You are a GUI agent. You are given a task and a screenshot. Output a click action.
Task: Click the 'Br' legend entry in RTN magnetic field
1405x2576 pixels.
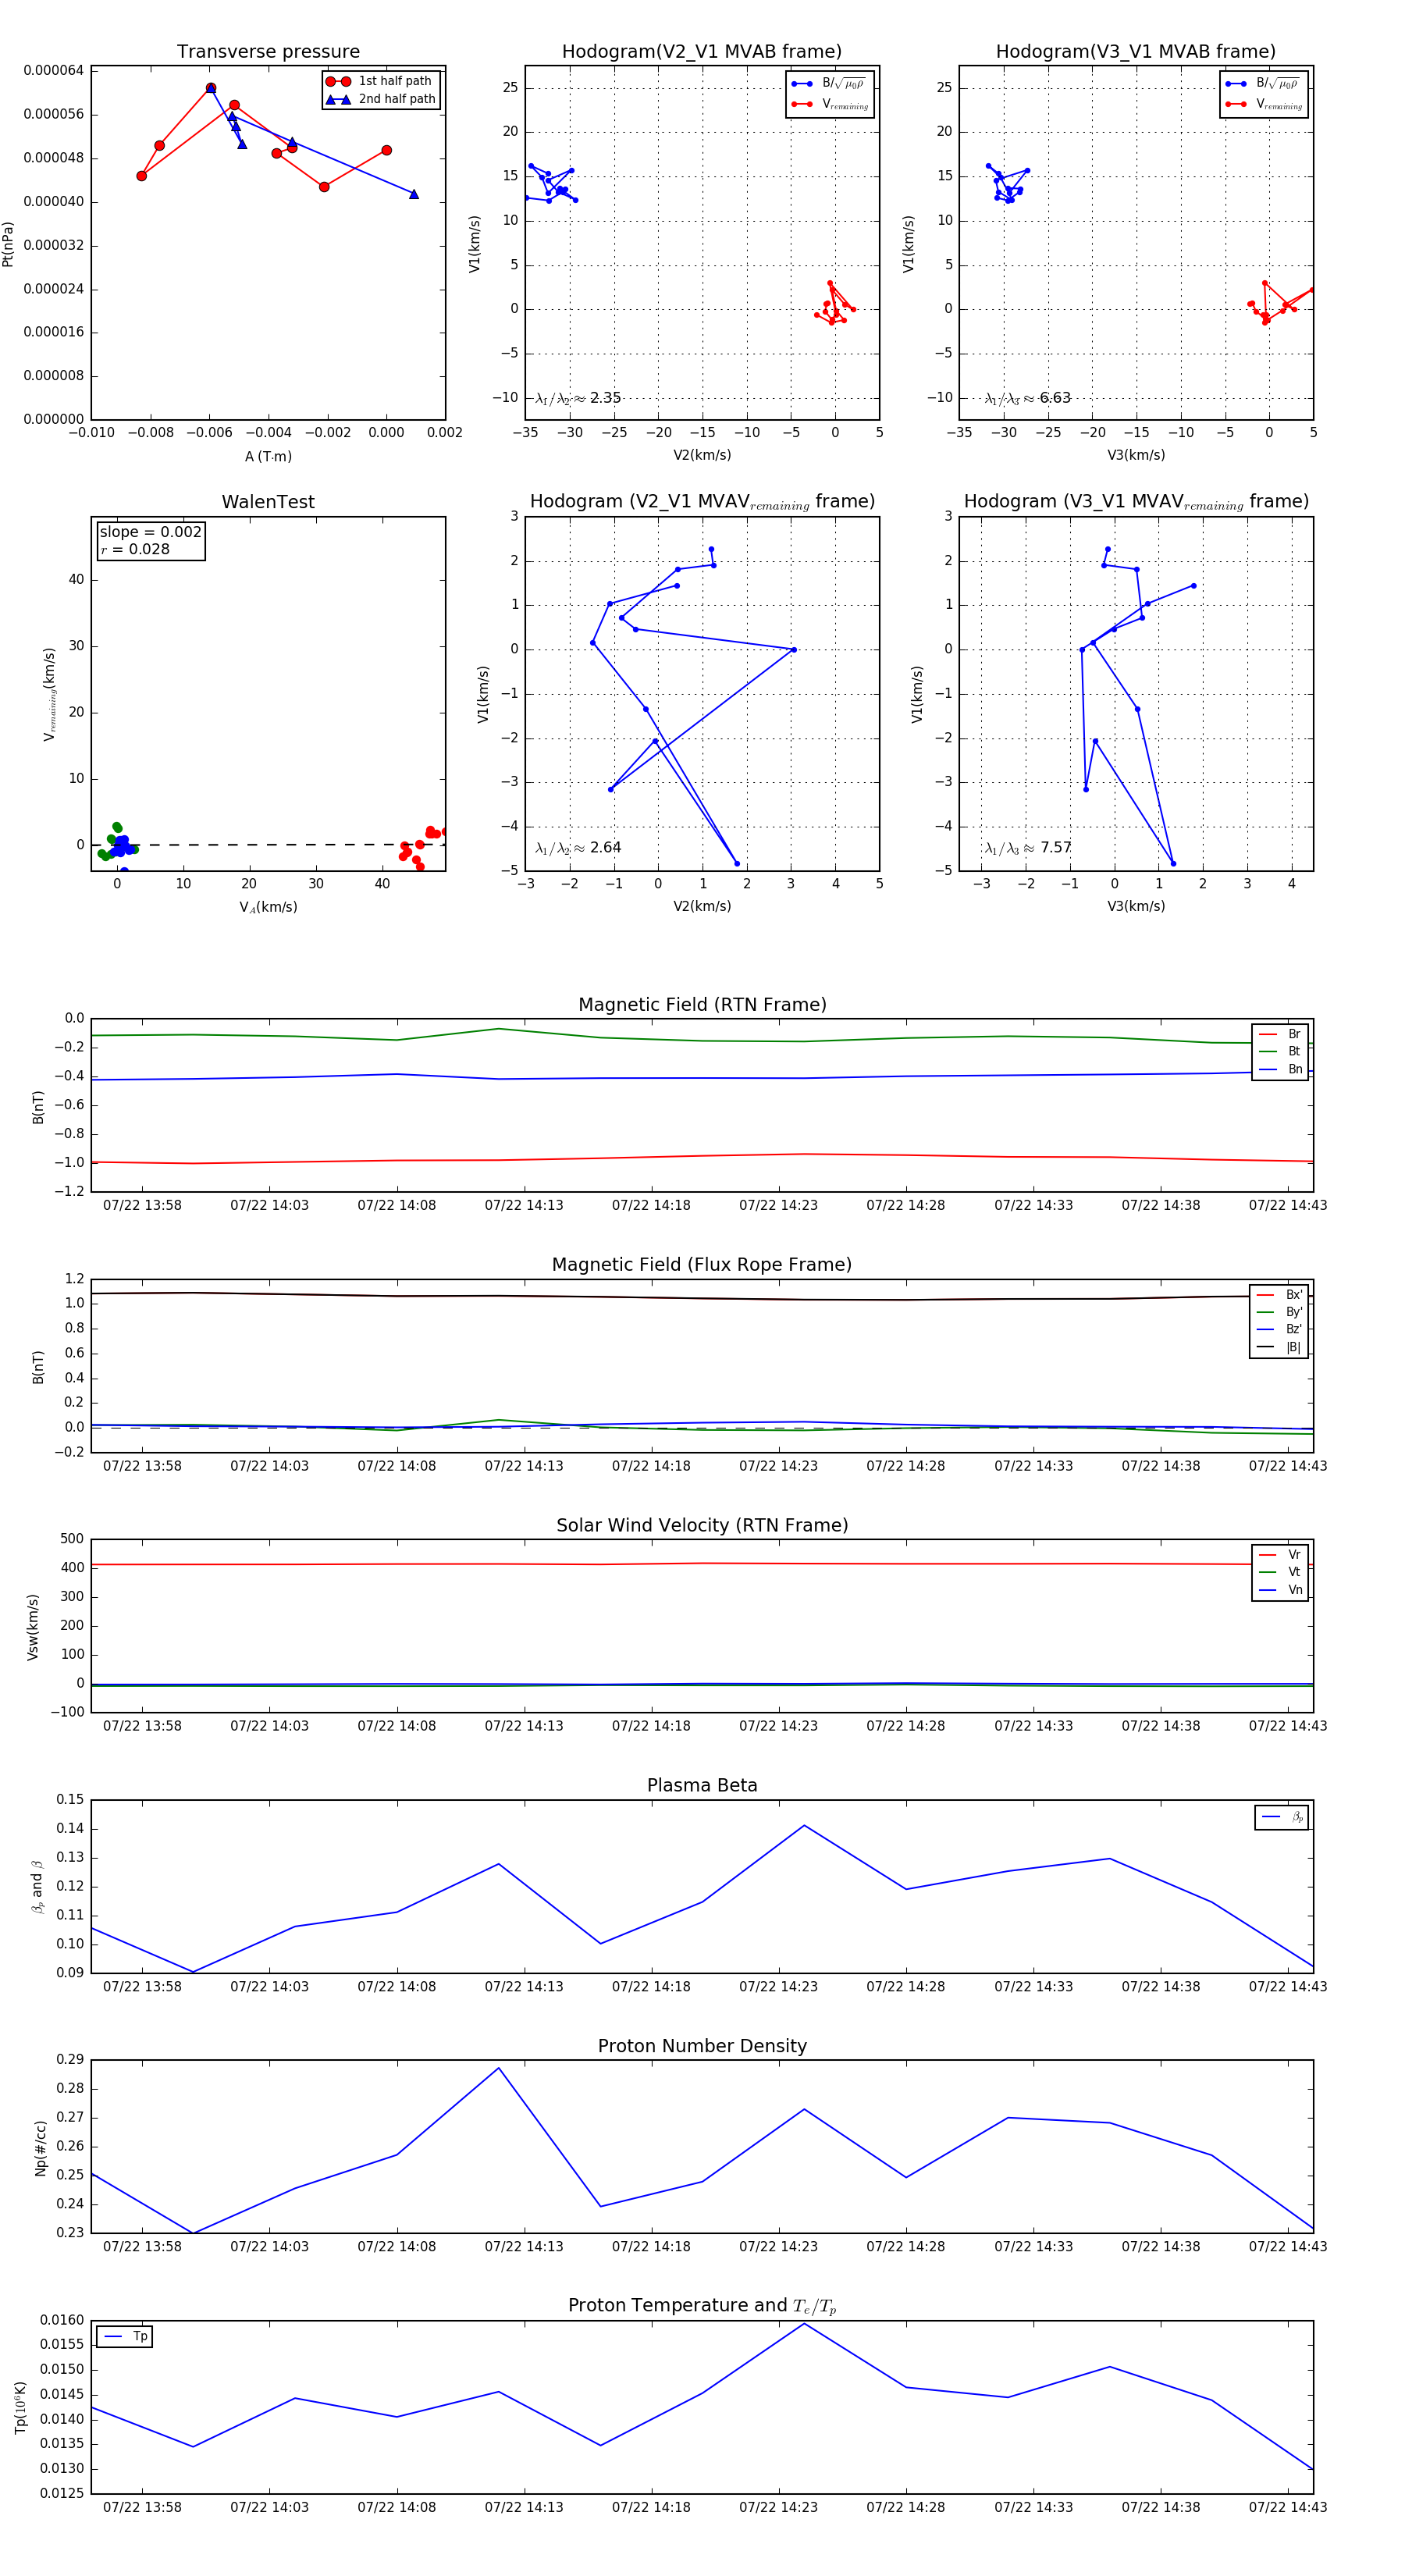1280,1034
